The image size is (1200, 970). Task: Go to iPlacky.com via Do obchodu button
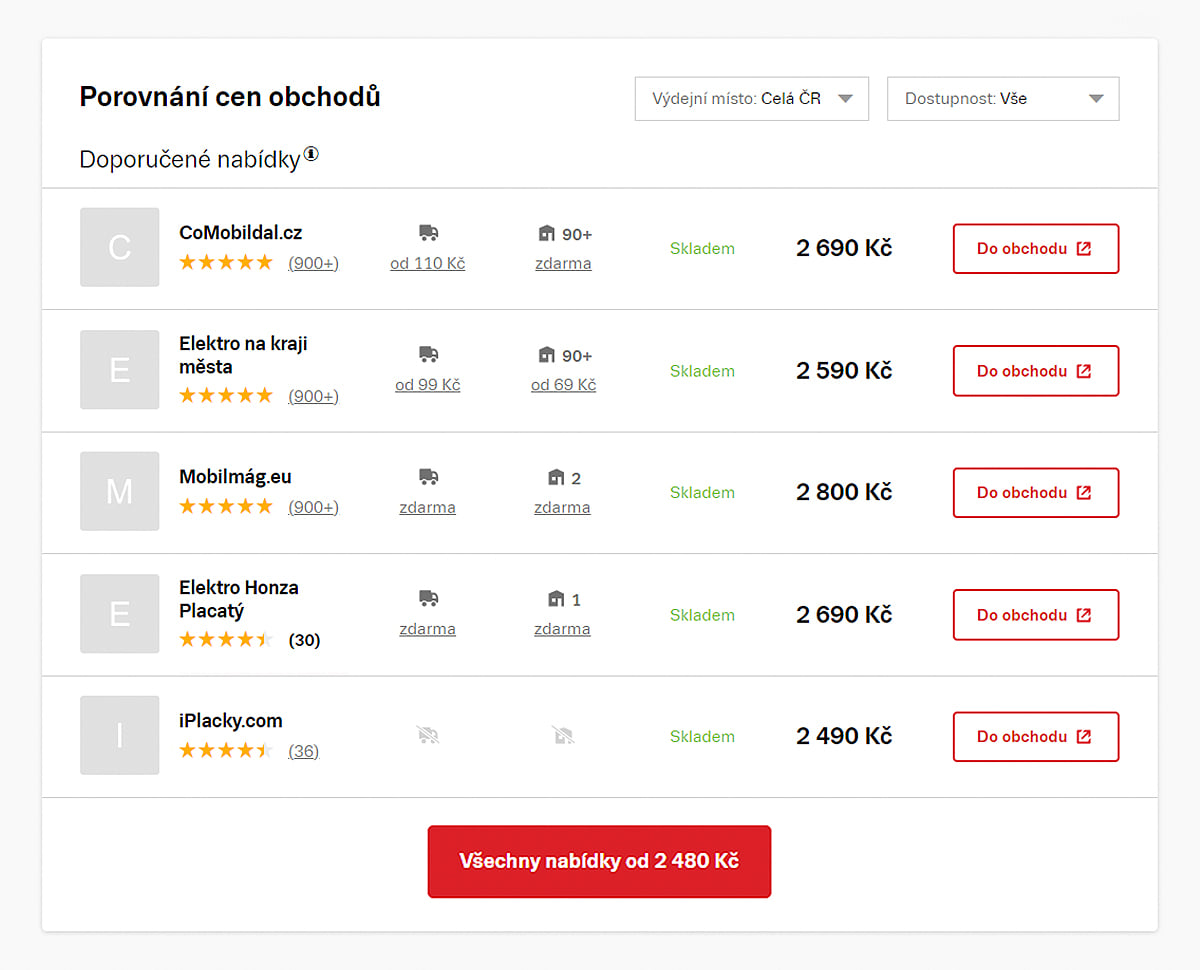coord(1036,737)
